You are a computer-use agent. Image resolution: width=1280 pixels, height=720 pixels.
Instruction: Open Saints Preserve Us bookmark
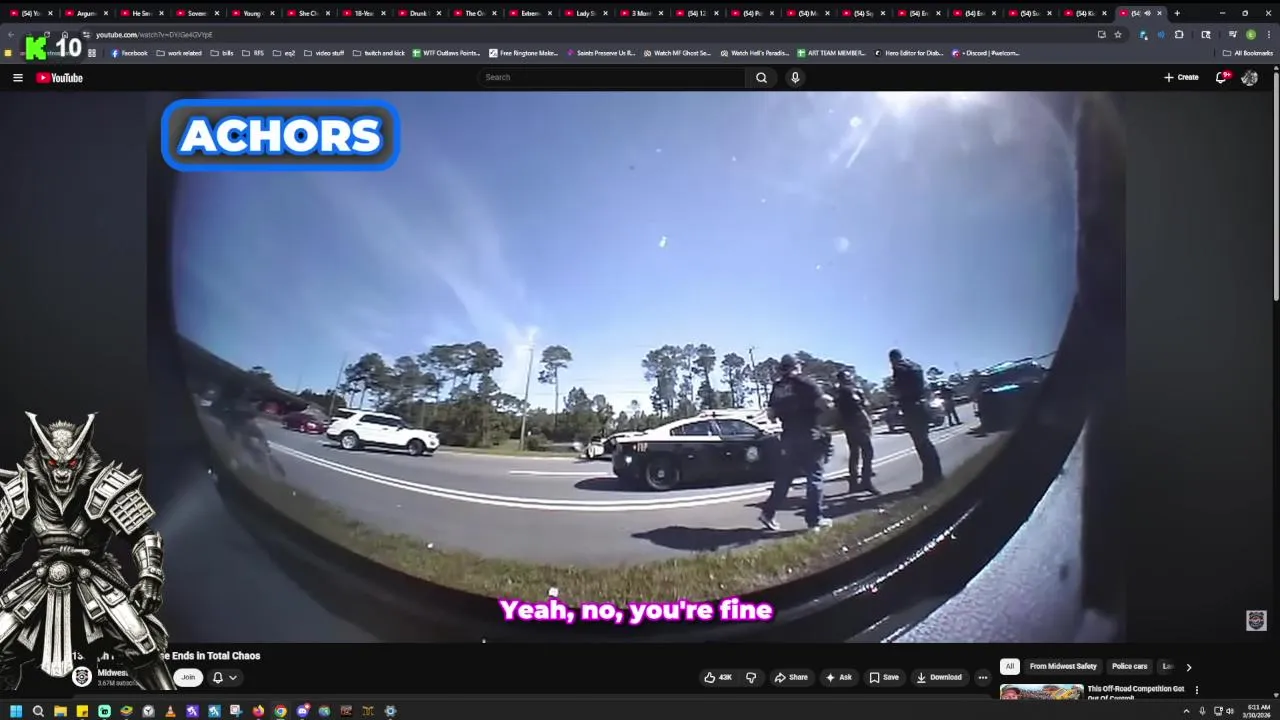pyautogui.click(x=601, y=53)
